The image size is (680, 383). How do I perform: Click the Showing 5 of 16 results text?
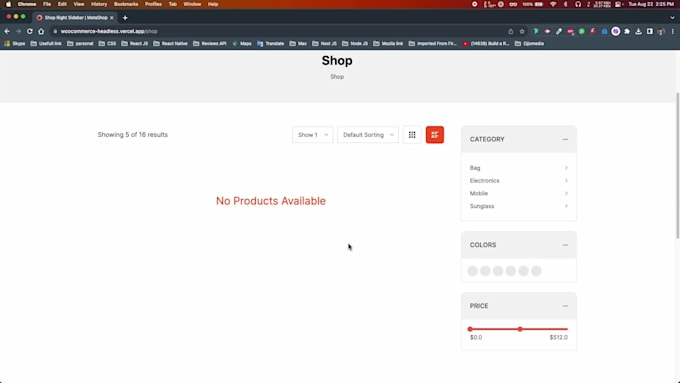point(133,135)
